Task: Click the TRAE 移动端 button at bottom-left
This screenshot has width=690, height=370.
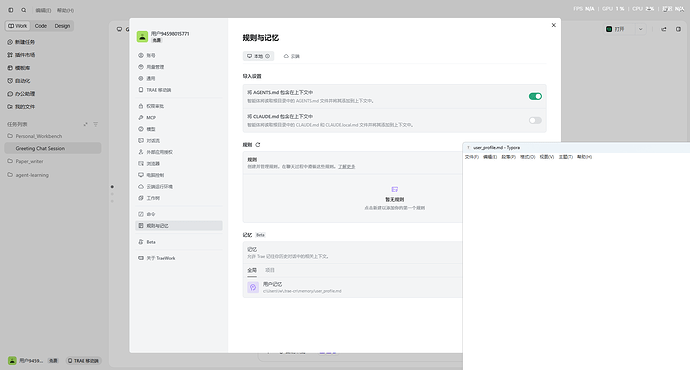Action: (83, 361)
